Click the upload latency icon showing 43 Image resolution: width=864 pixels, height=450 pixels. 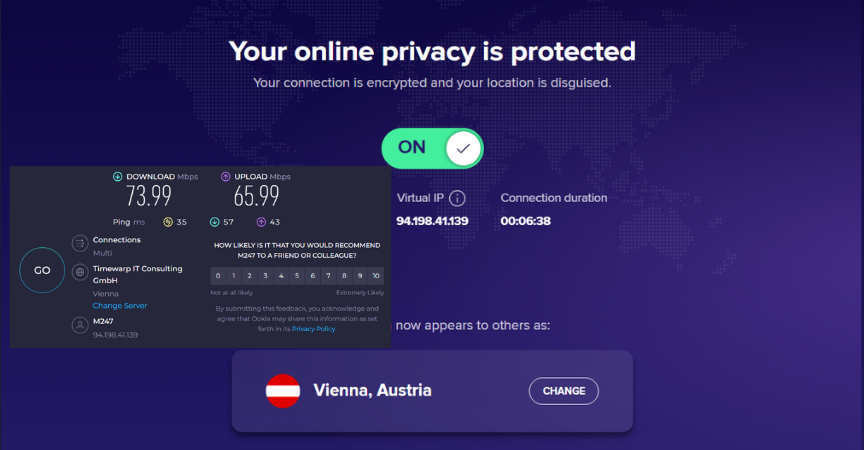(x=261, y=222)
